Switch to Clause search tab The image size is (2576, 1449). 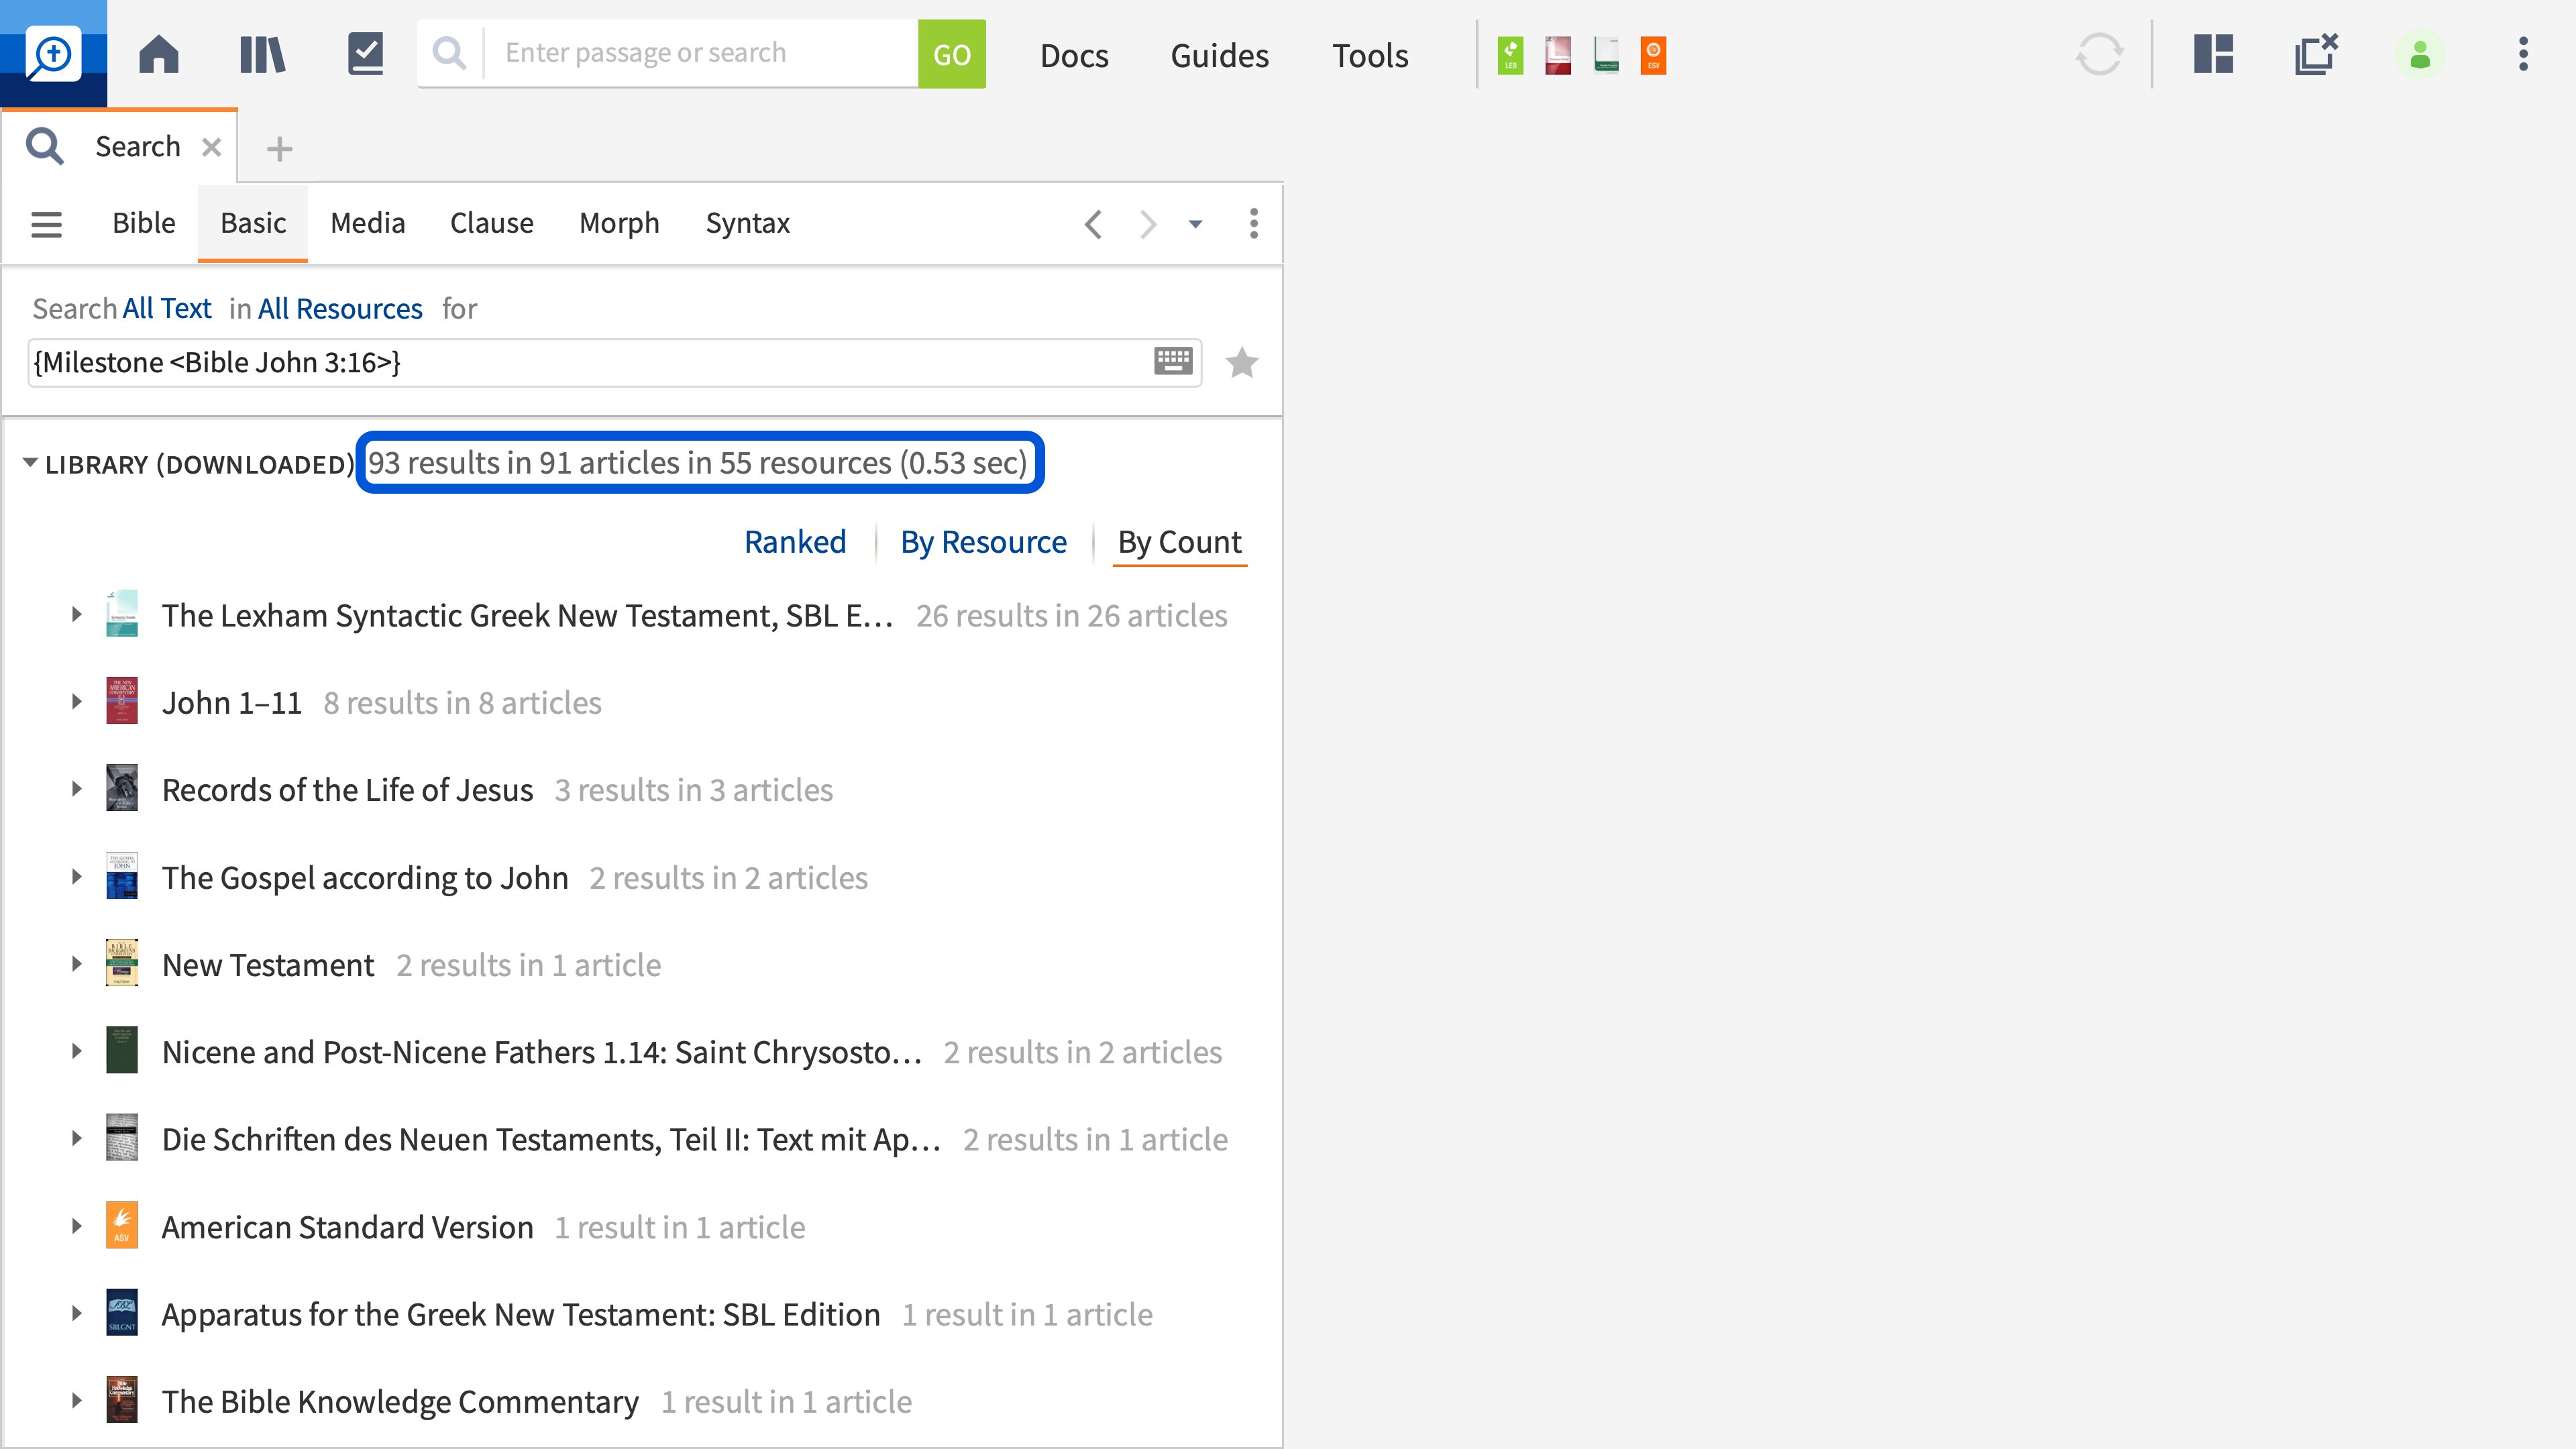492,223
